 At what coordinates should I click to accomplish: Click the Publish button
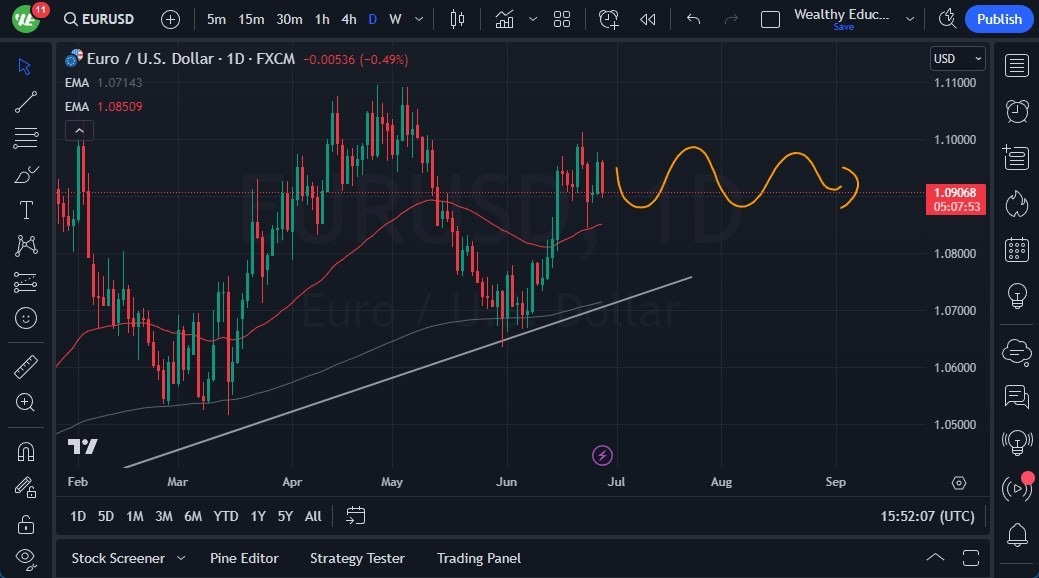pyautogui.click(x=998, y=18)
